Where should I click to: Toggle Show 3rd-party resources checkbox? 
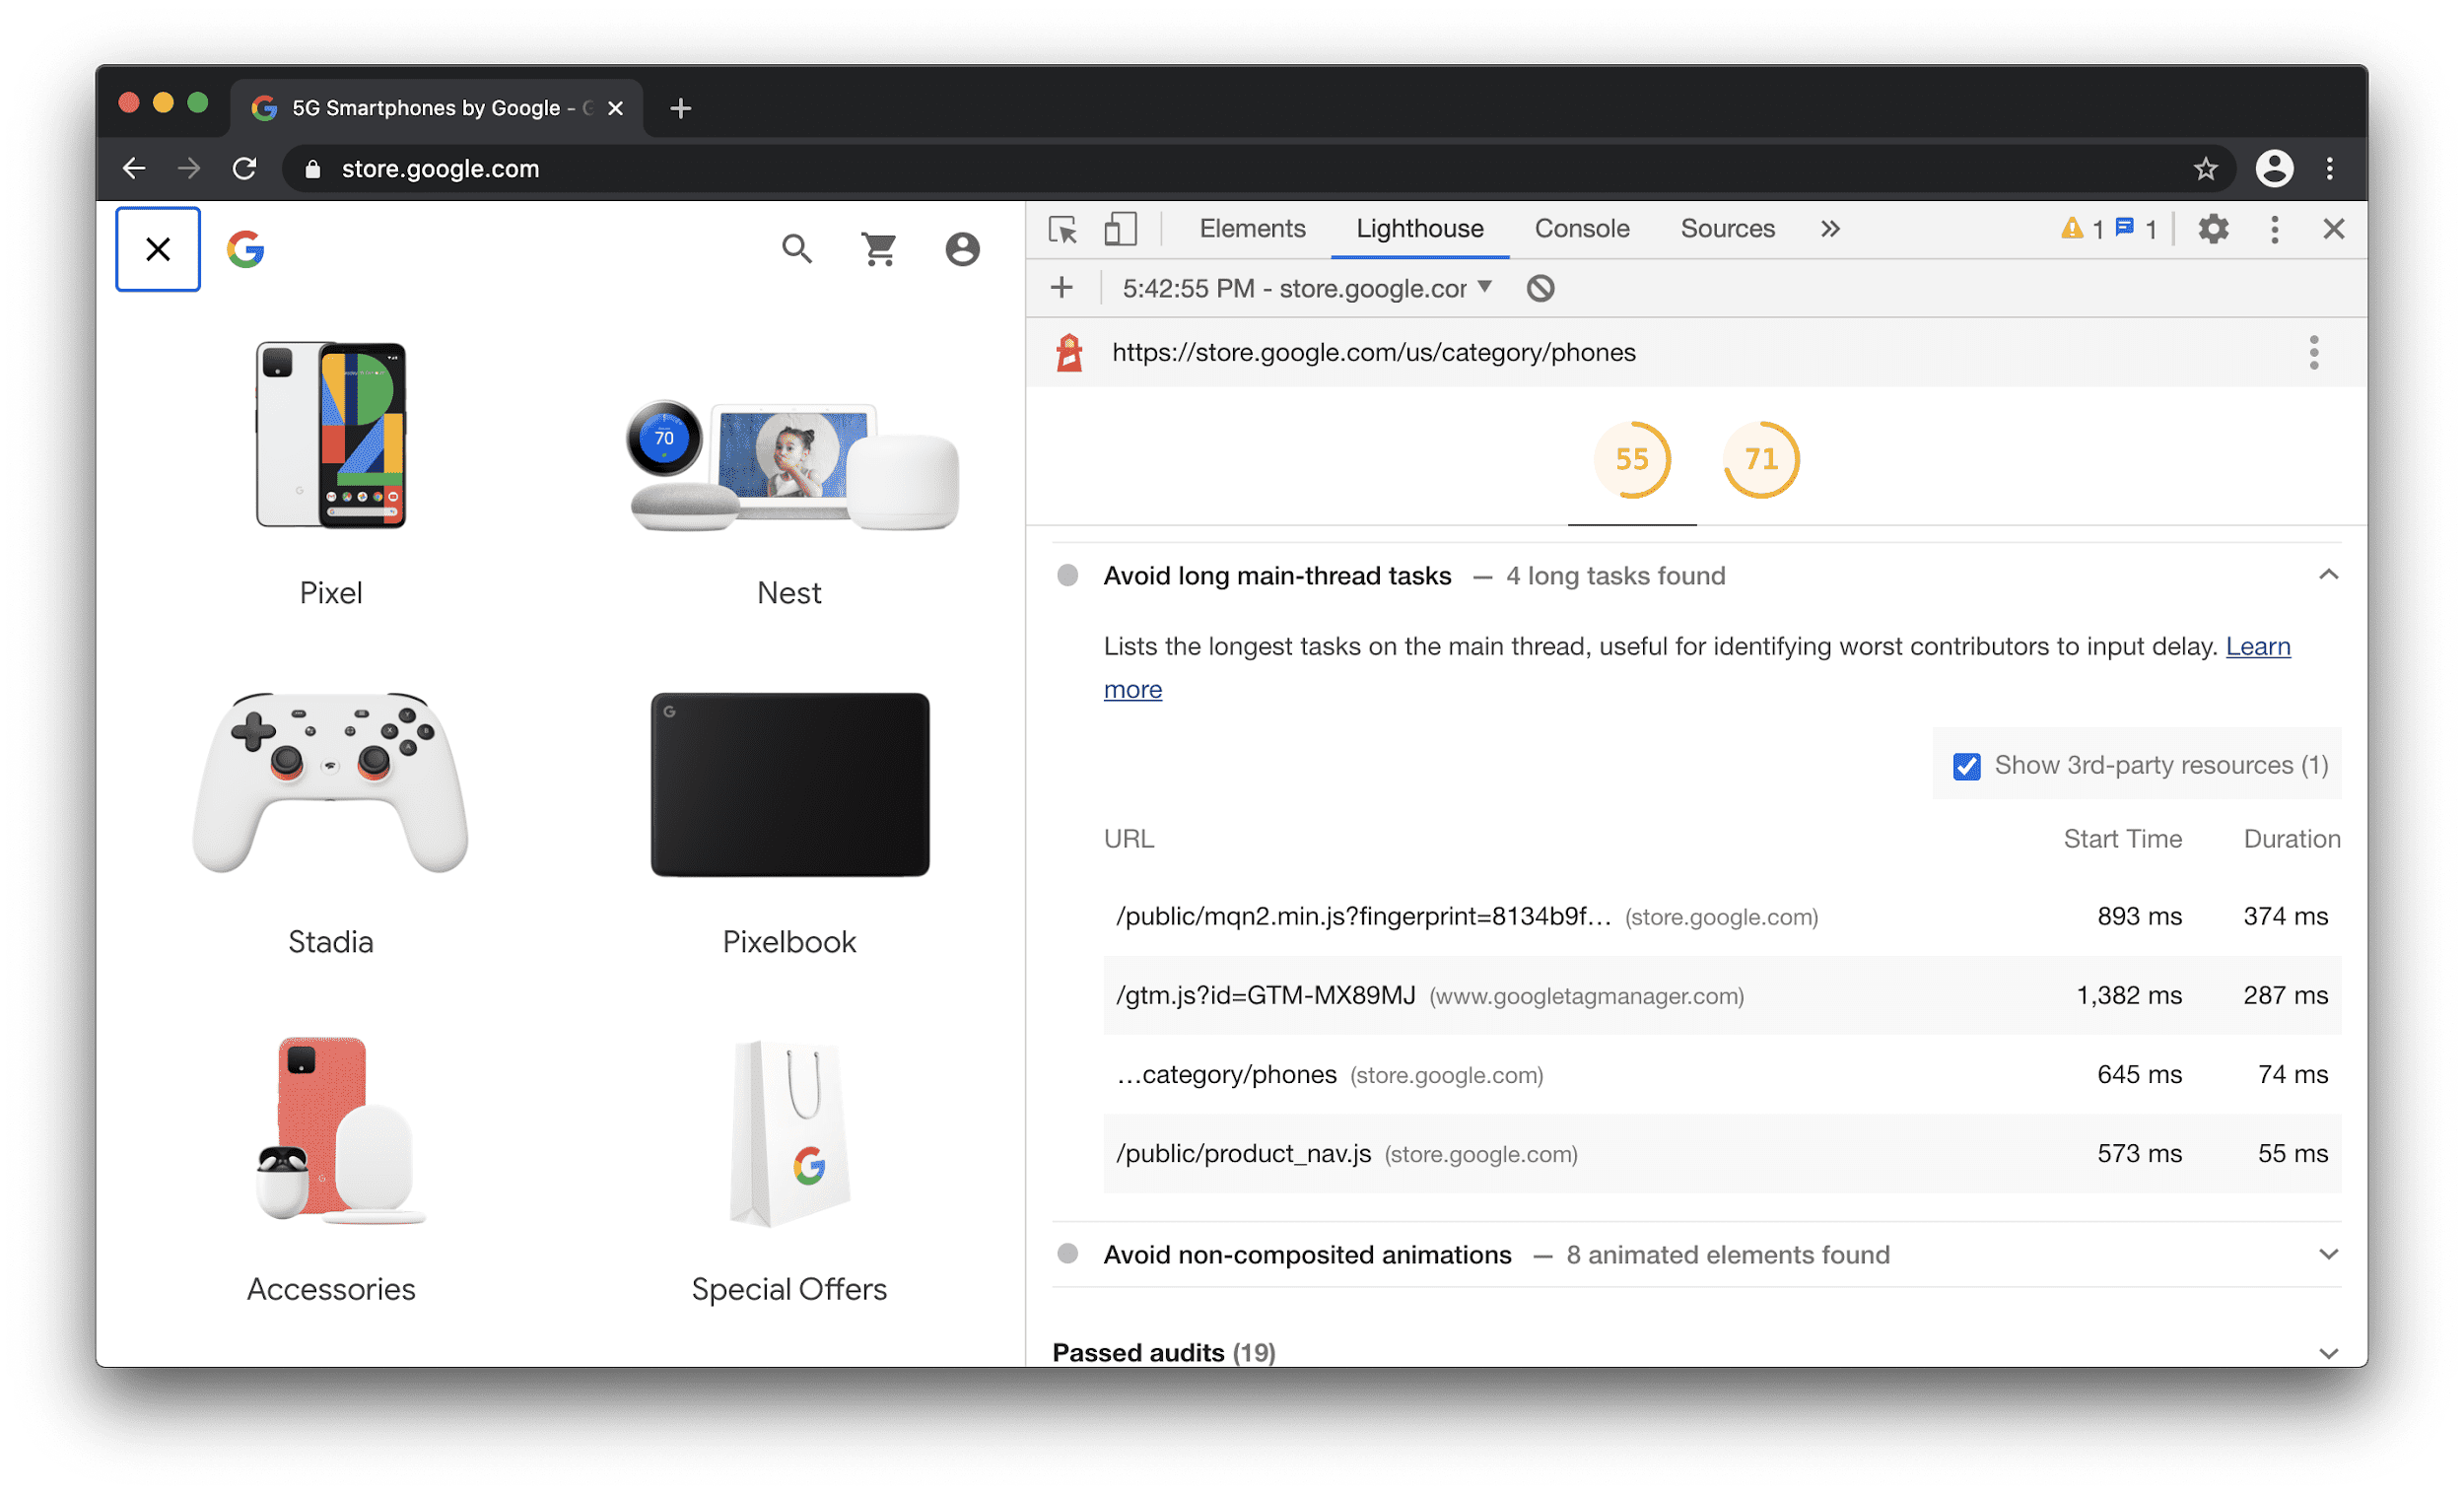[1967, 764]
